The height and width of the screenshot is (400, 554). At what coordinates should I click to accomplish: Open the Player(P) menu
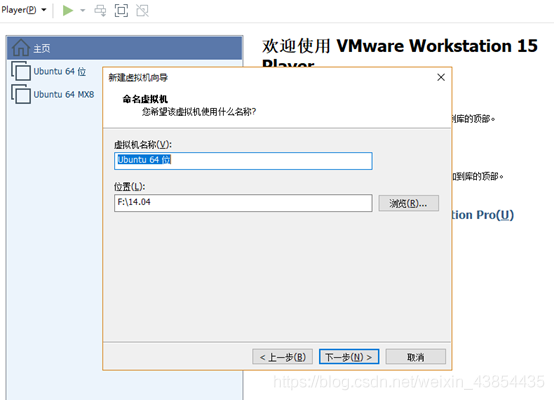[x=24, y=10]
